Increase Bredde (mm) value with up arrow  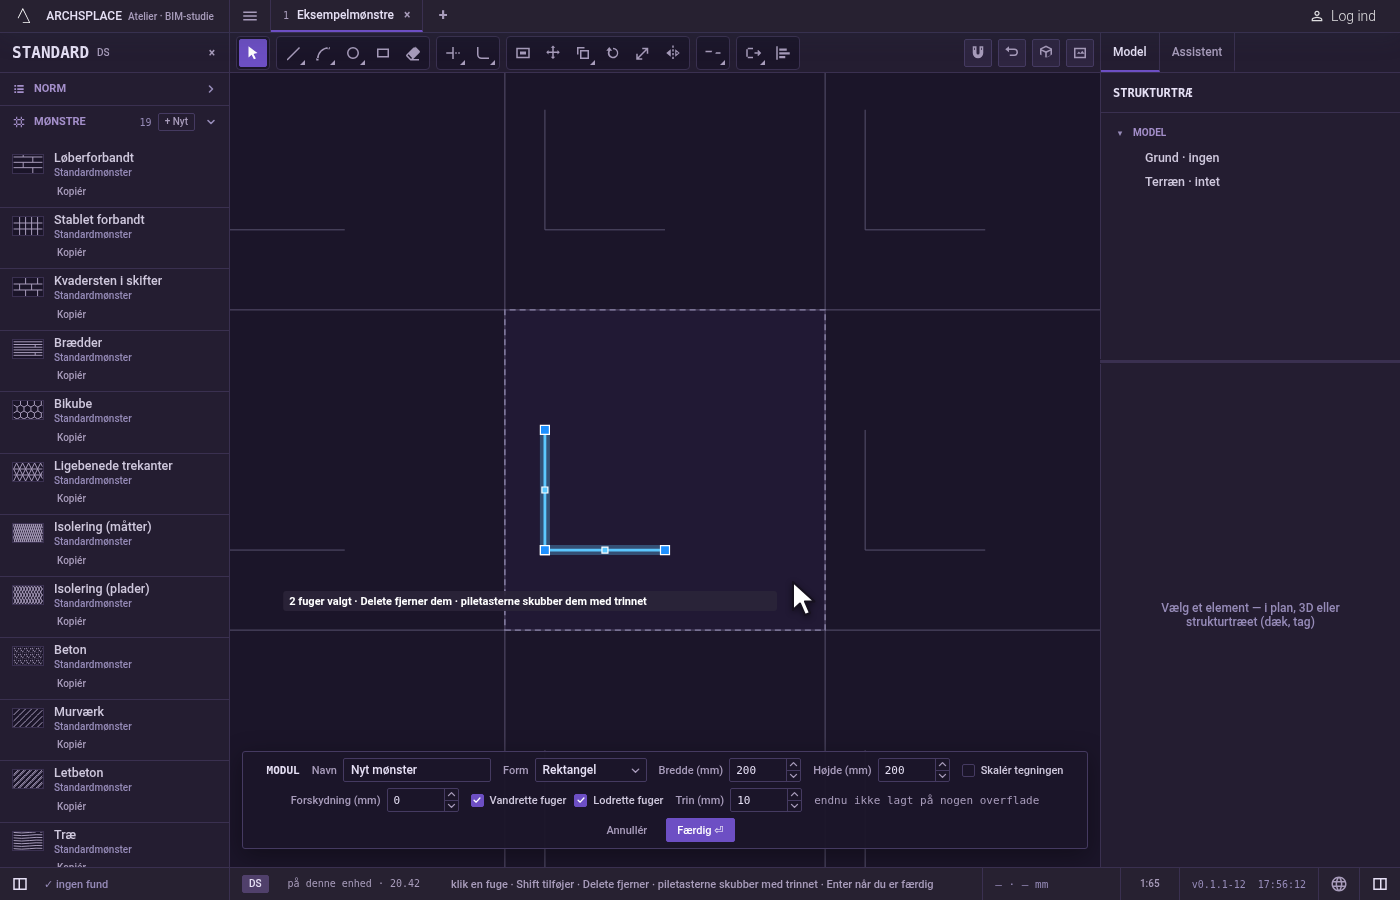pos(793,765)
